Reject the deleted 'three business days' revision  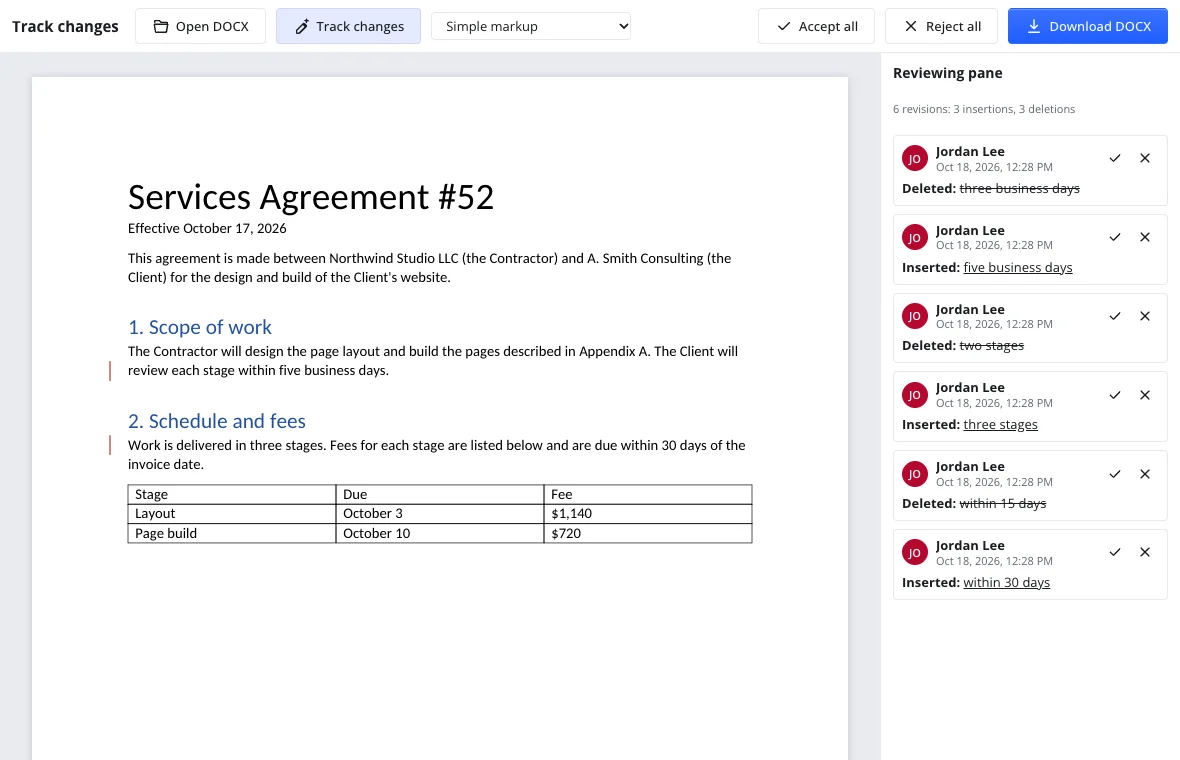click(1145, 158)
